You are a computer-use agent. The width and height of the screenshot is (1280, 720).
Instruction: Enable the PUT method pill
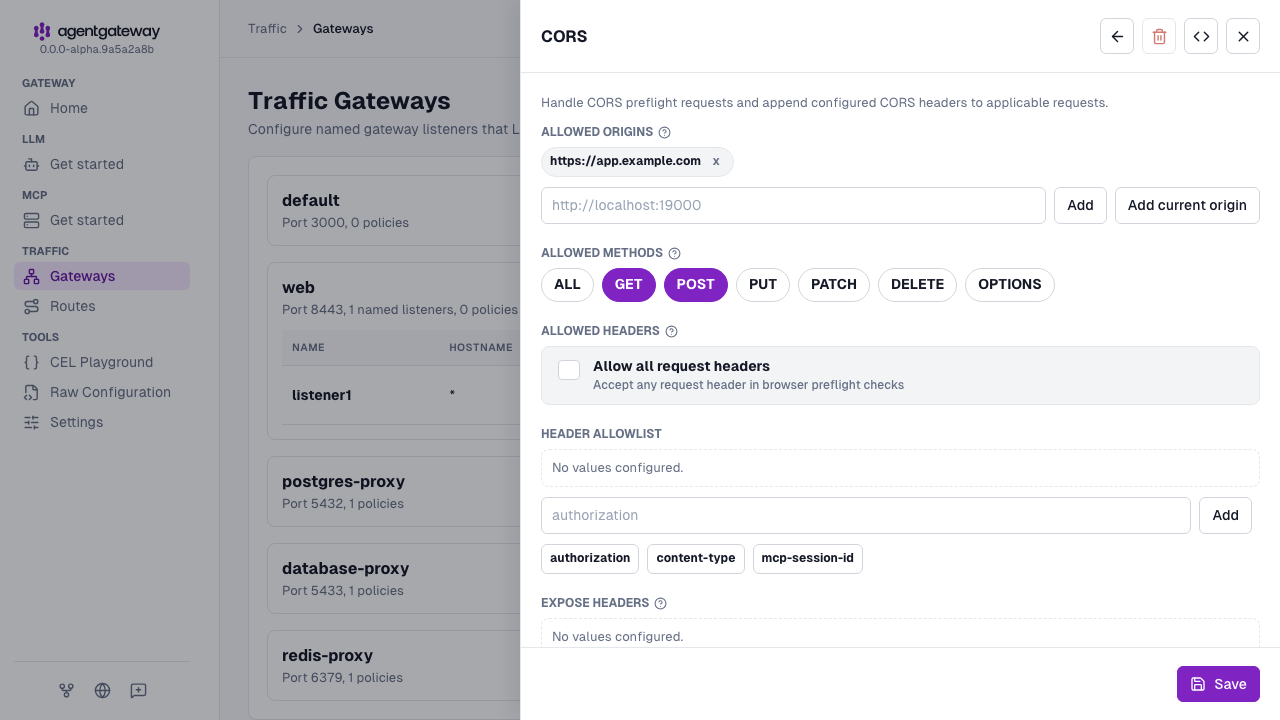coord(763,285)
